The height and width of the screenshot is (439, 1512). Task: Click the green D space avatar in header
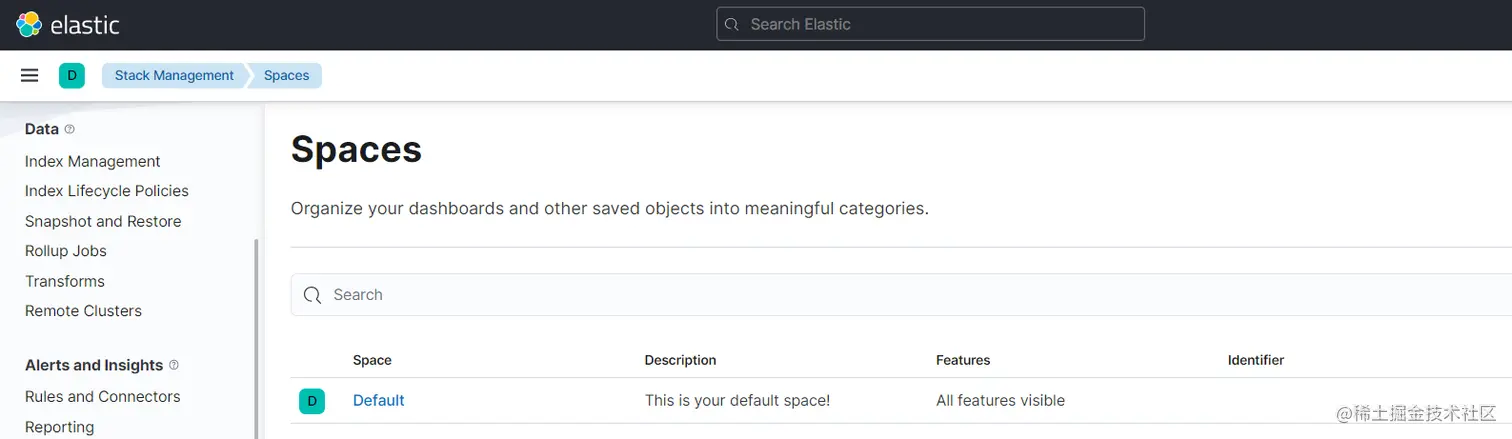click(72, 76)
